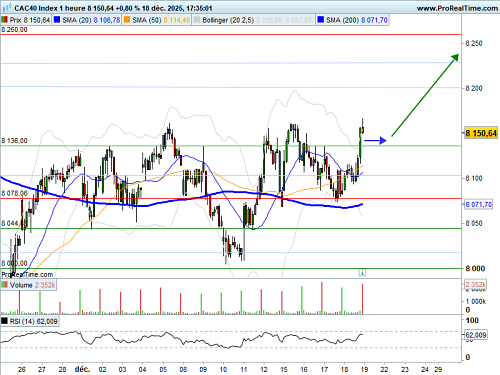Click the 22 date label on the time axis
The height and width of the screenshot is (375, 500).
pyautogui.click(x=384, y=369)
